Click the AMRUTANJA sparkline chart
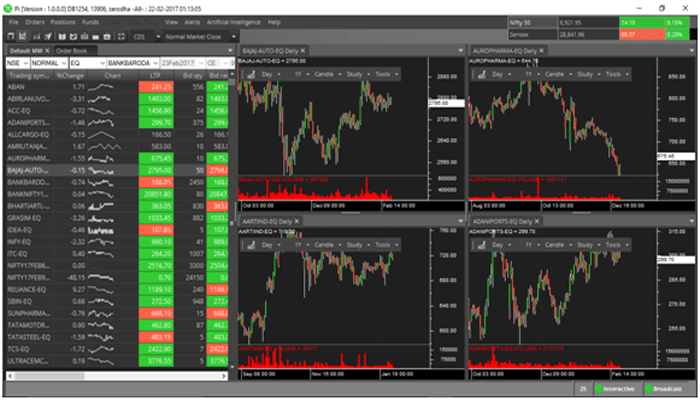 pyautogui.click(x=104, y=146)
